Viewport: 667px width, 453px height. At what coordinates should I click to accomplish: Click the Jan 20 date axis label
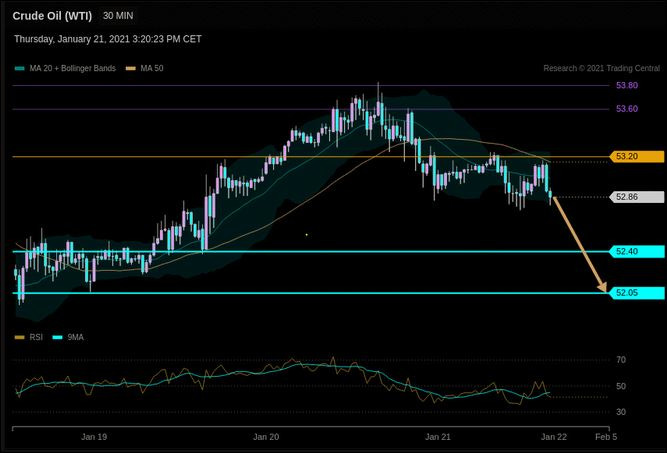(x=266, y=437)
